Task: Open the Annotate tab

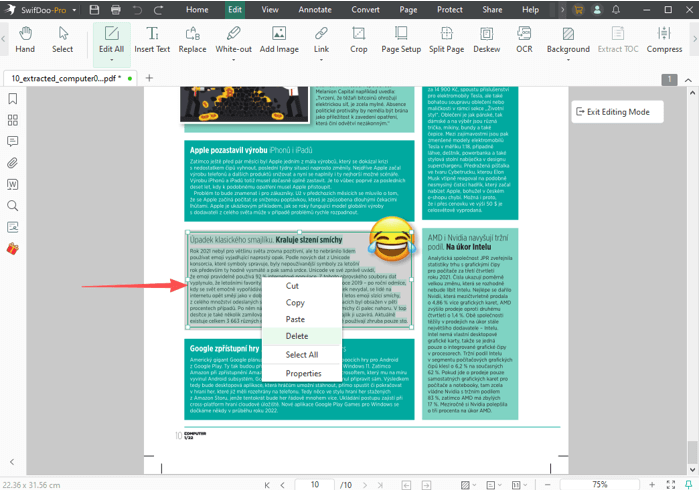Action: [x=315, y=10]
